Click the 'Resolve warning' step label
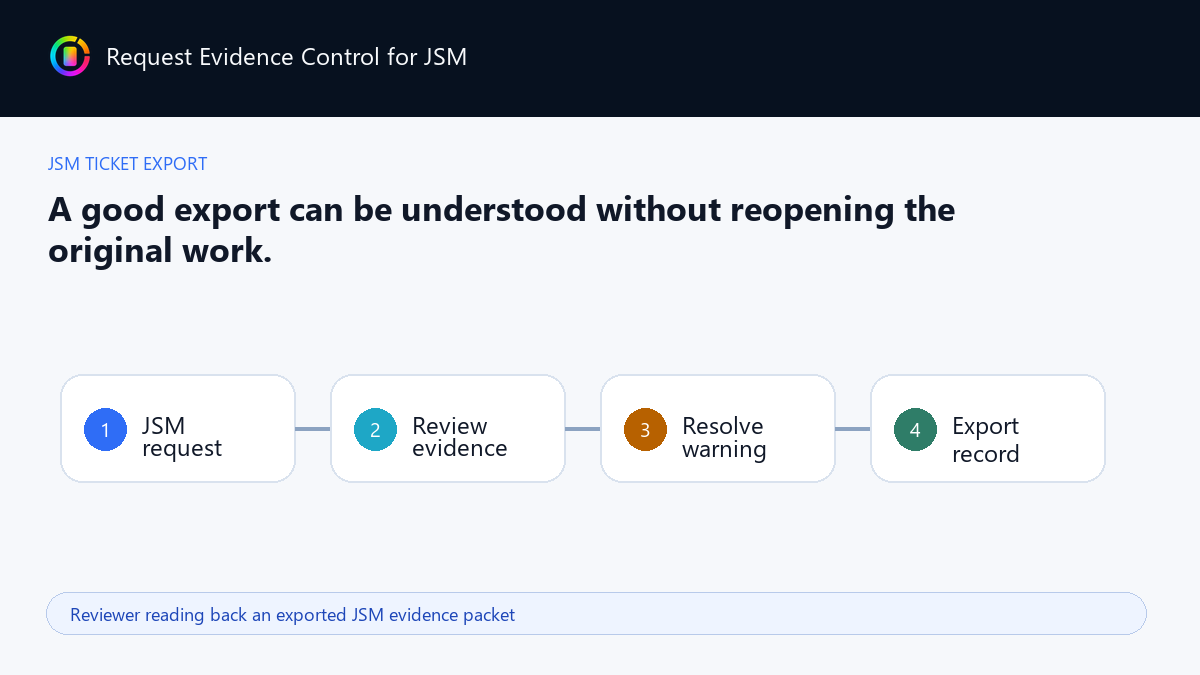1200x675 pixels. point(724,437)
